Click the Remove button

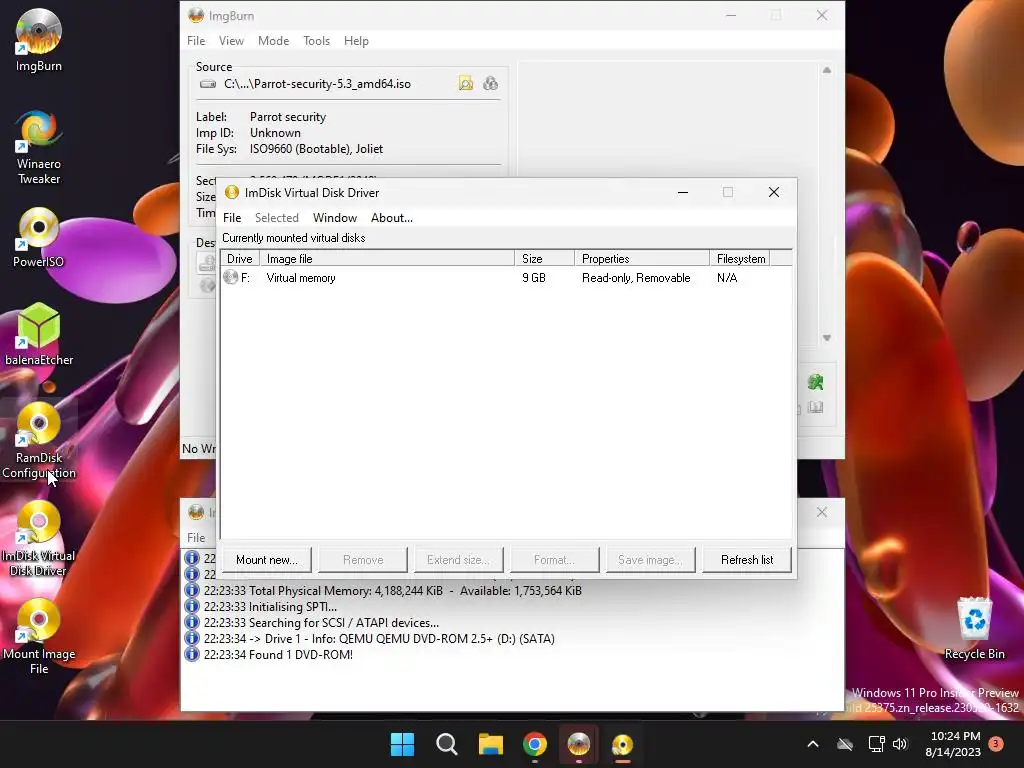363,560
